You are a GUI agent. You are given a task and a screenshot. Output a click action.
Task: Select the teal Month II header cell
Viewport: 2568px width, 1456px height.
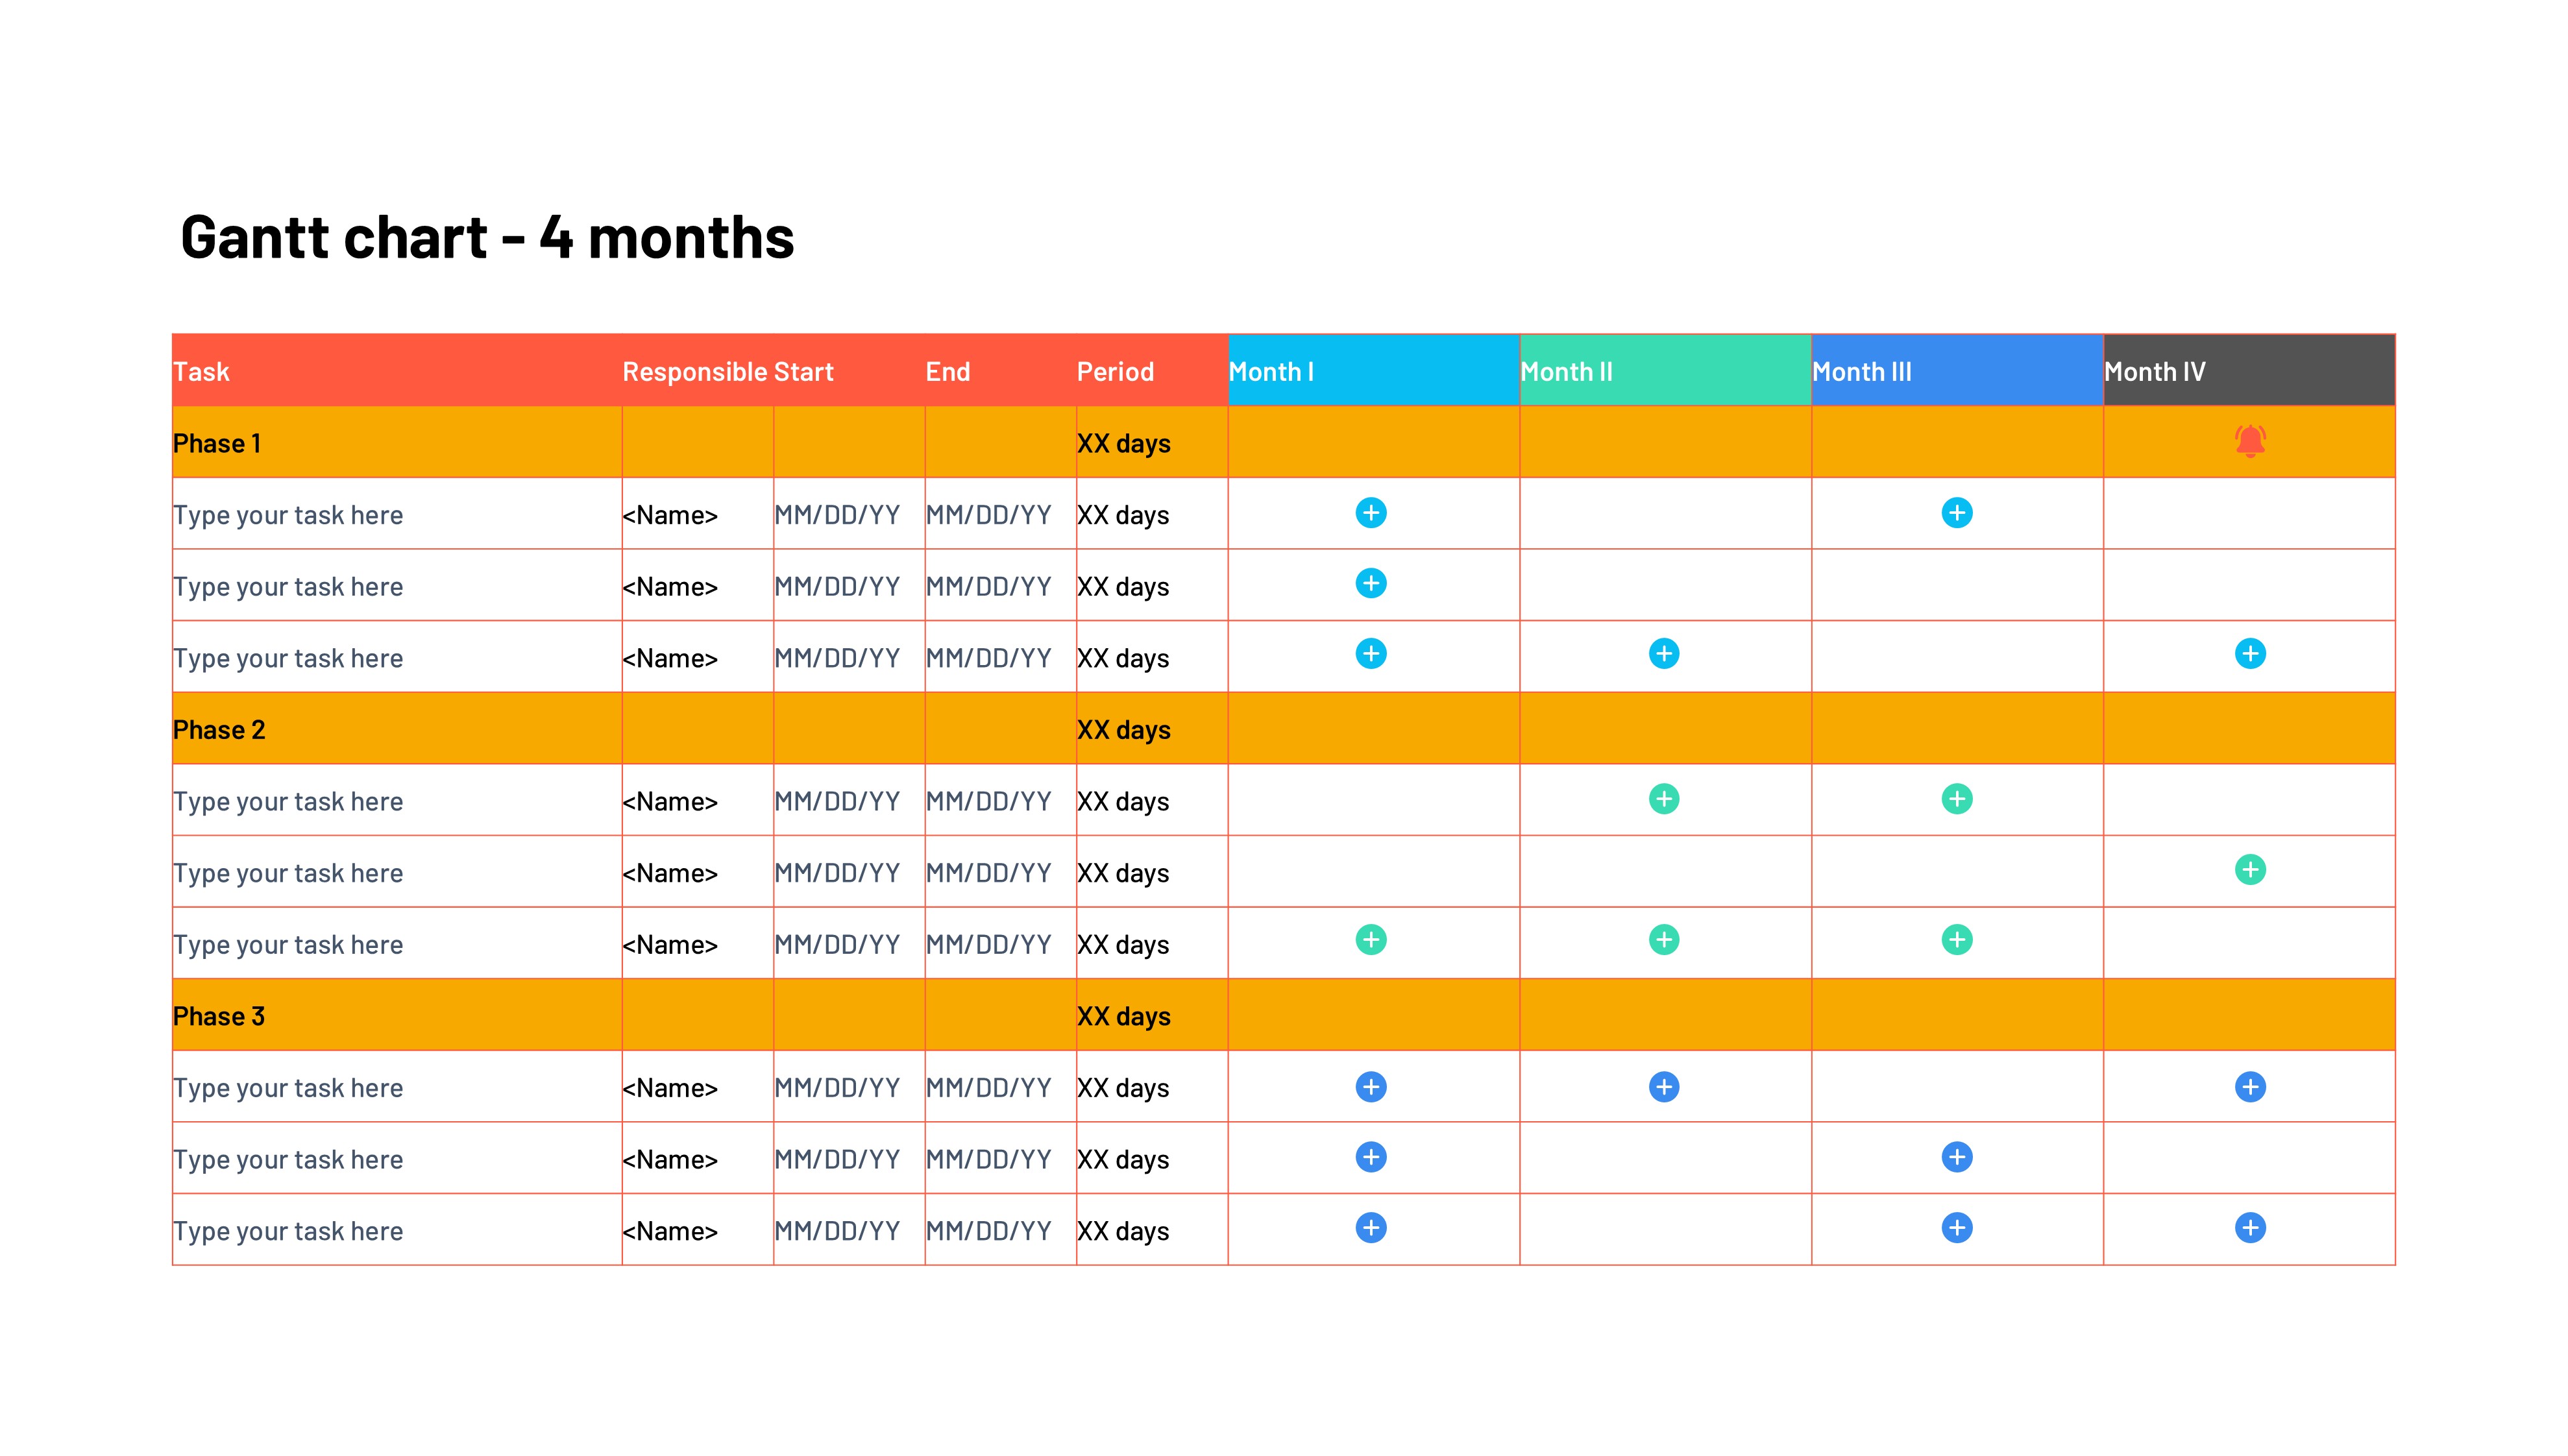[x=1664, y=371]
